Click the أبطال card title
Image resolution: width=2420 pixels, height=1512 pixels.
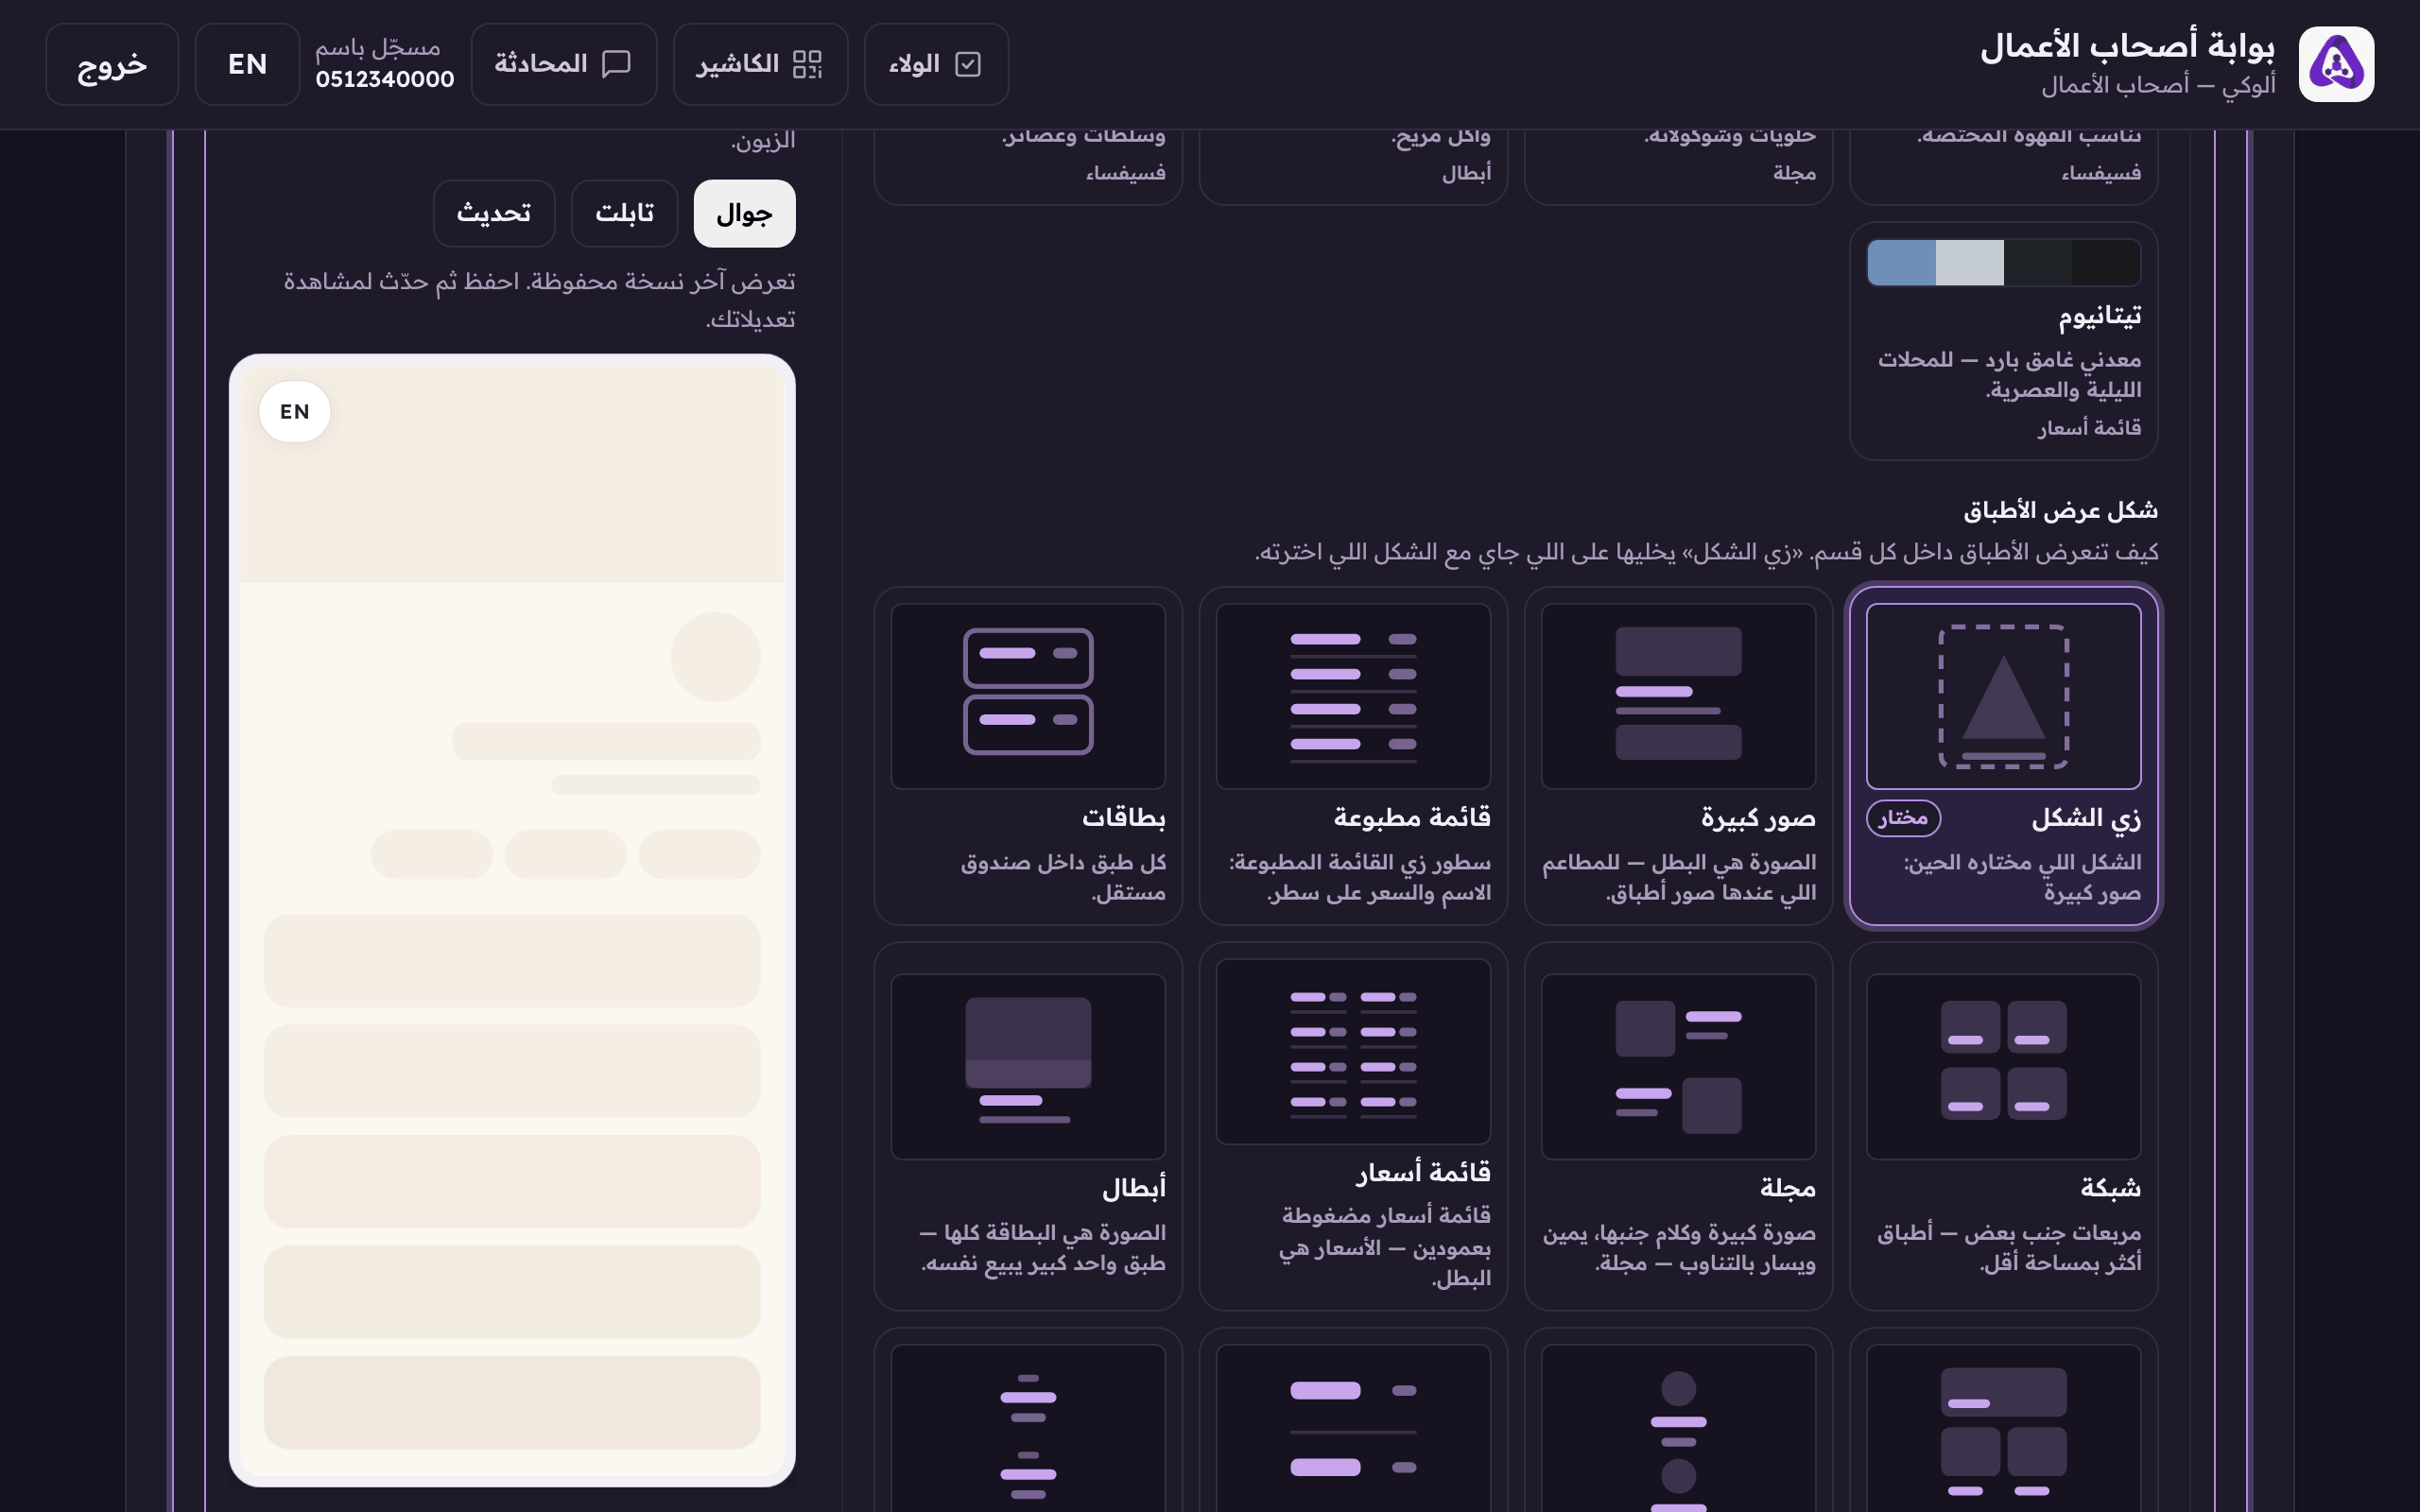1133,1188
